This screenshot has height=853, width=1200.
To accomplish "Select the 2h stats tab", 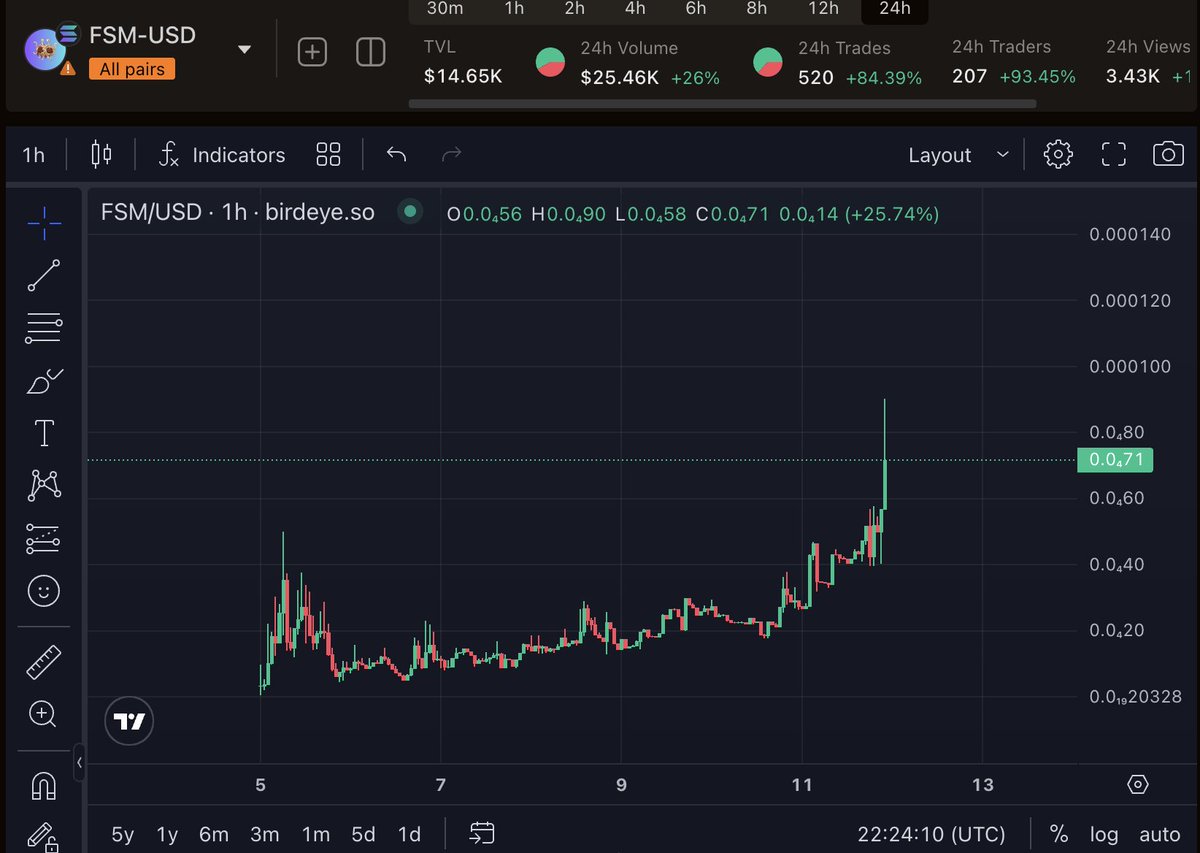I will coord(574,9).
